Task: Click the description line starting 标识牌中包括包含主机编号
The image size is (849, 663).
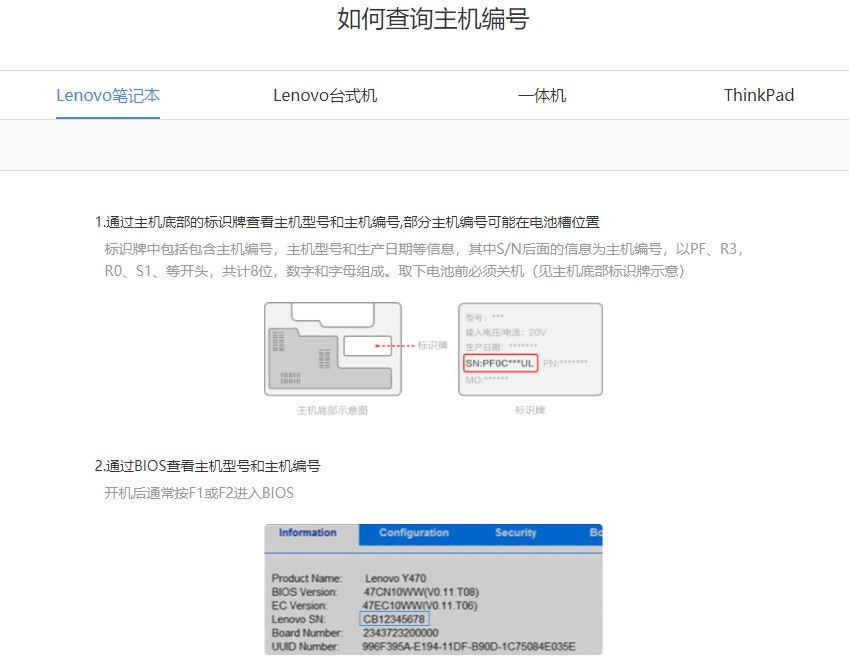Action: (425, 249)
